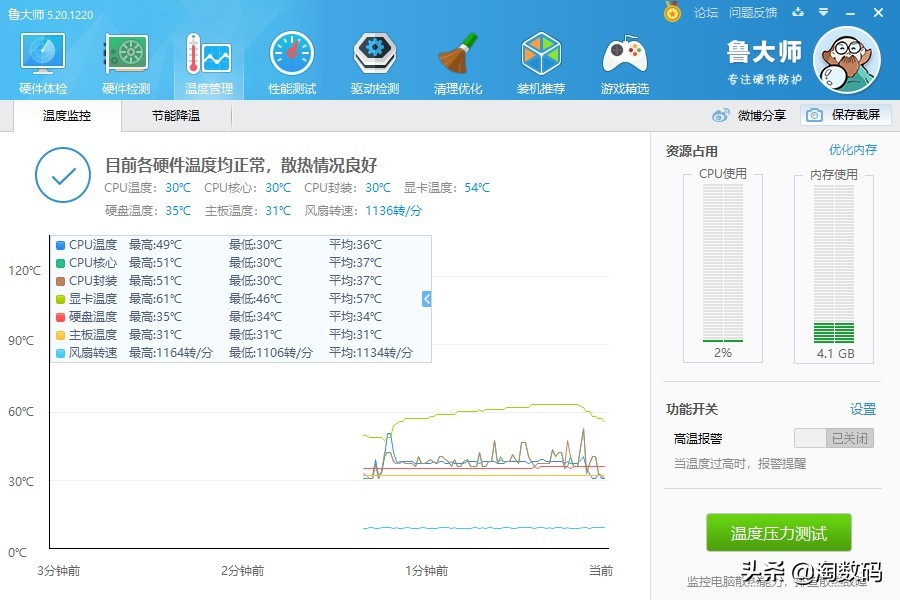The height and width of the screenshot is (600, 900).
Task: Toggle the CPU温度 legend entry
Action: pyautogui.click(x=87, y=244)
